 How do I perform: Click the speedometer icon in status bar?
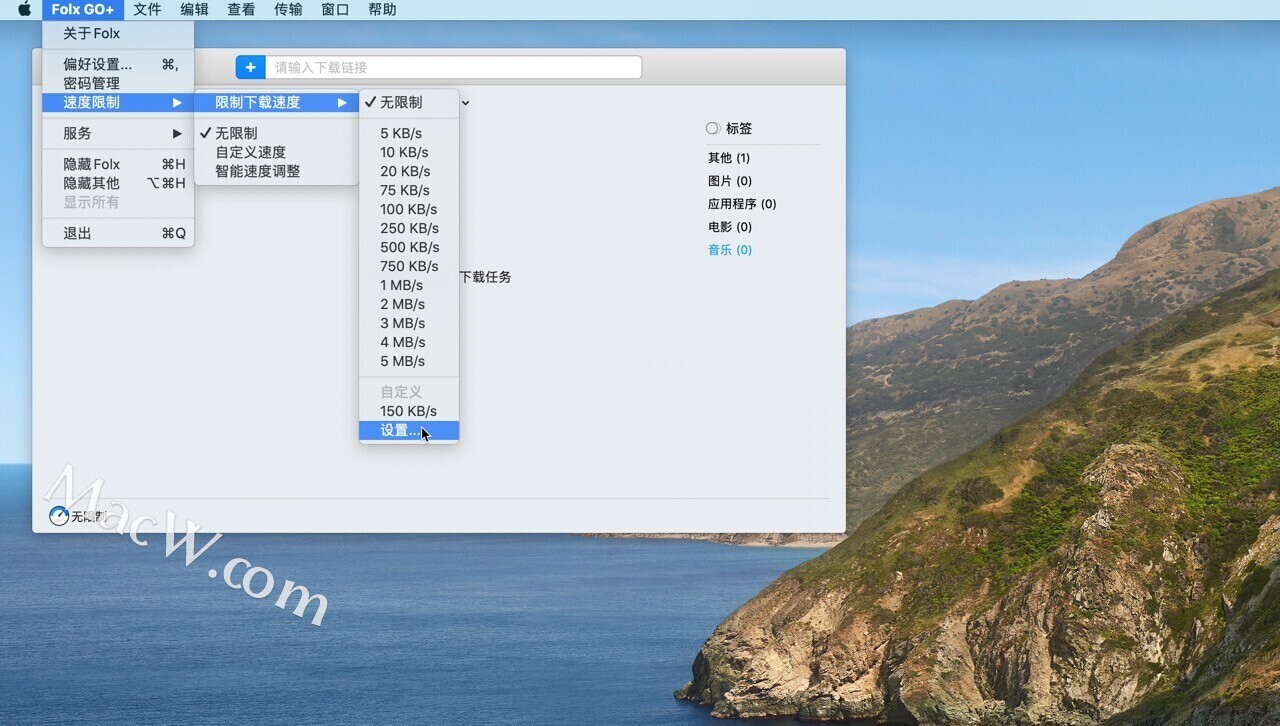59,516
